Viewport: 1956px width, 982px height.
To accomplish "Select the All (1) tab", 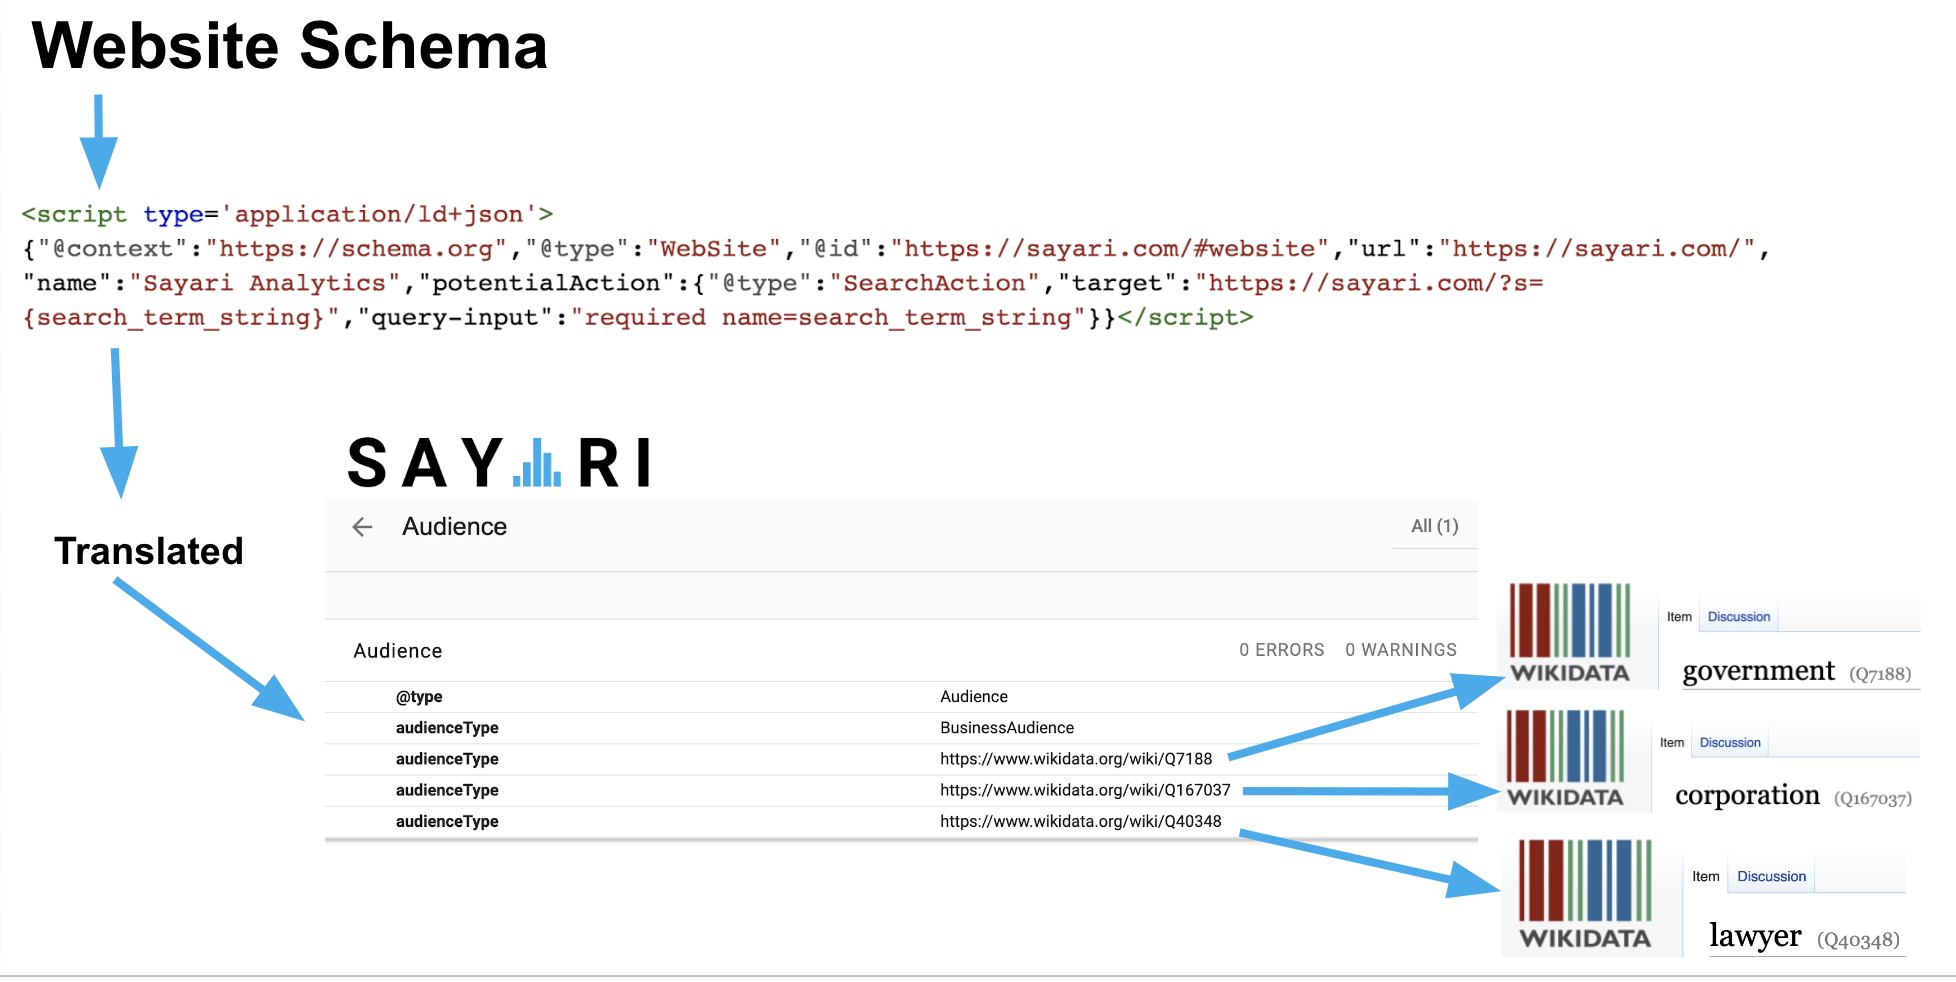I will 1434,526.
